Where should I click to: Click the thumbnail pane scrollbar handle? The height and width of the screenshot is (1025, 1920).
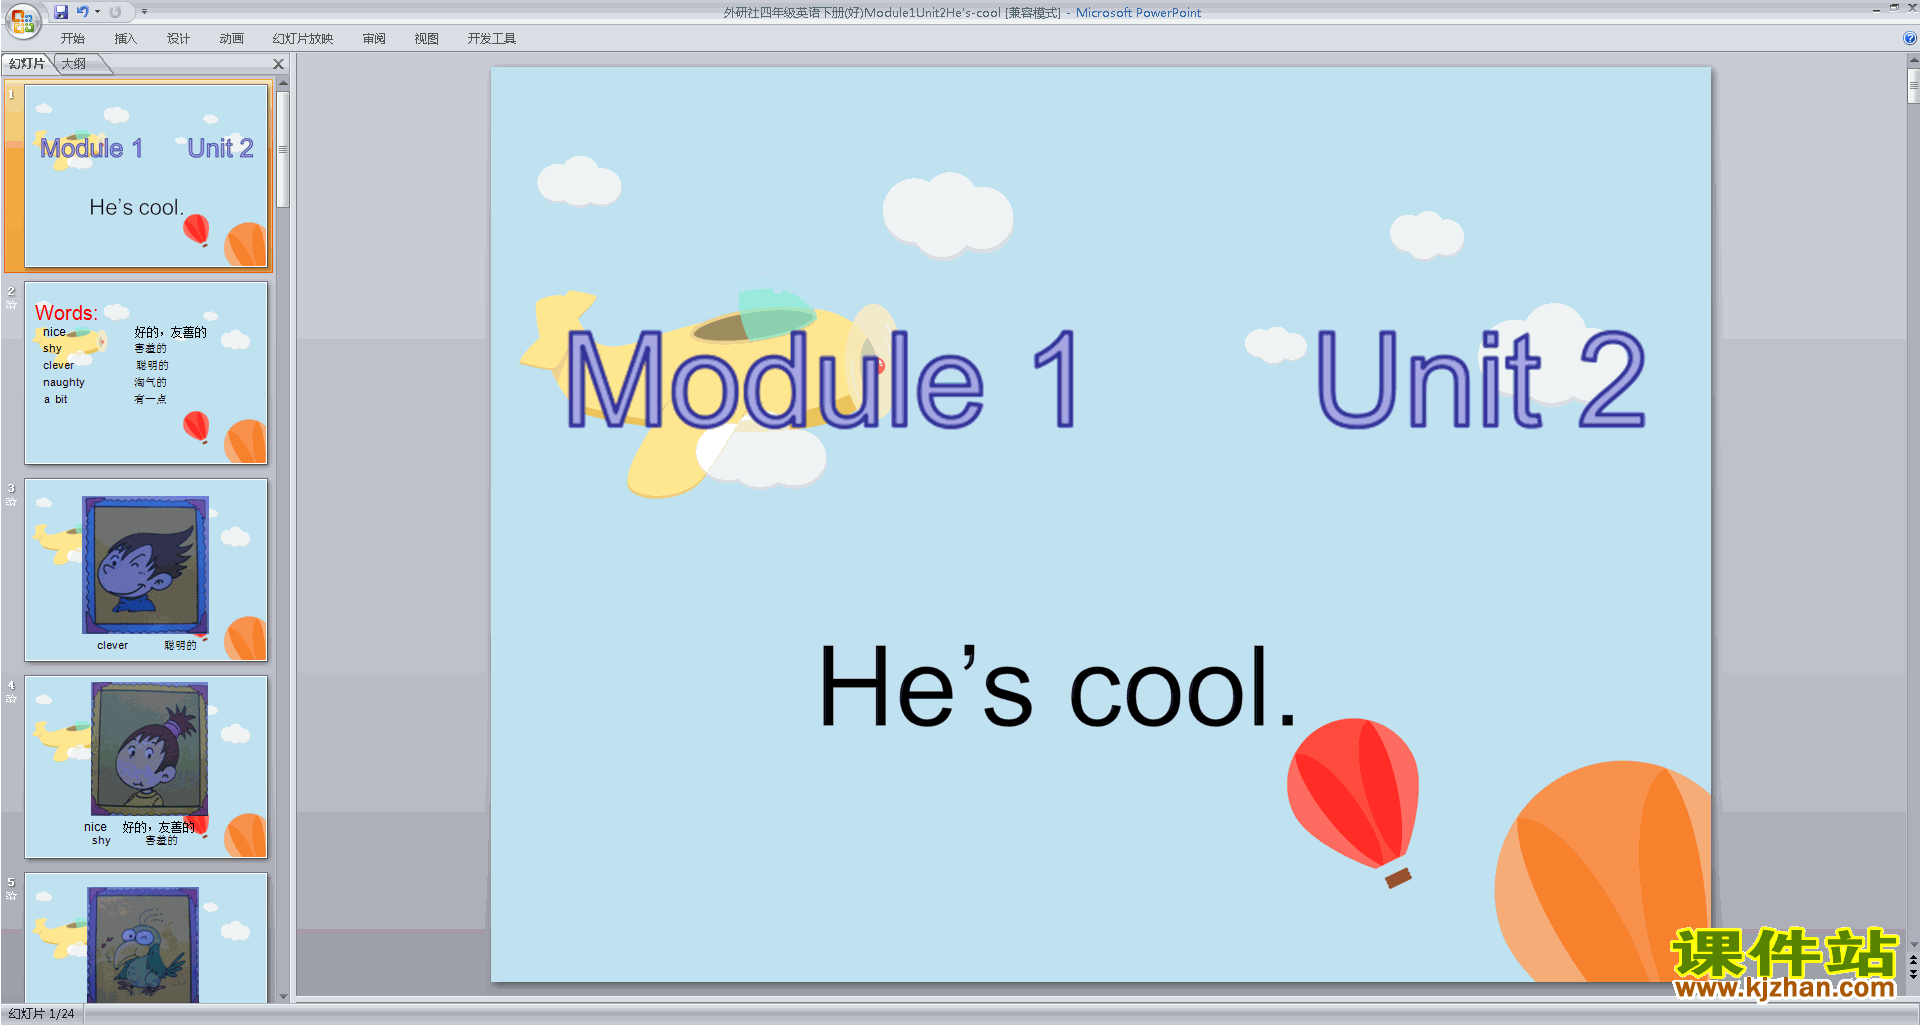(x=283, y=149)
